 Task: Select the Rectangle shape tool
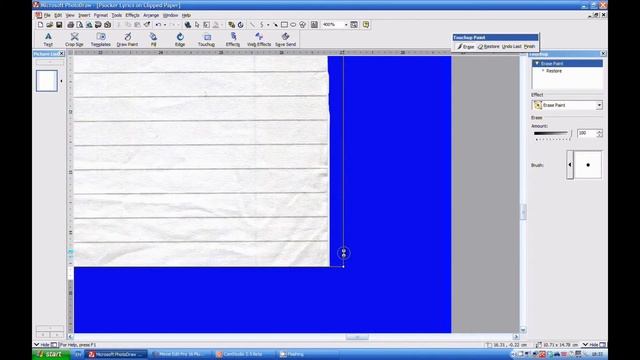pos(284,25)
